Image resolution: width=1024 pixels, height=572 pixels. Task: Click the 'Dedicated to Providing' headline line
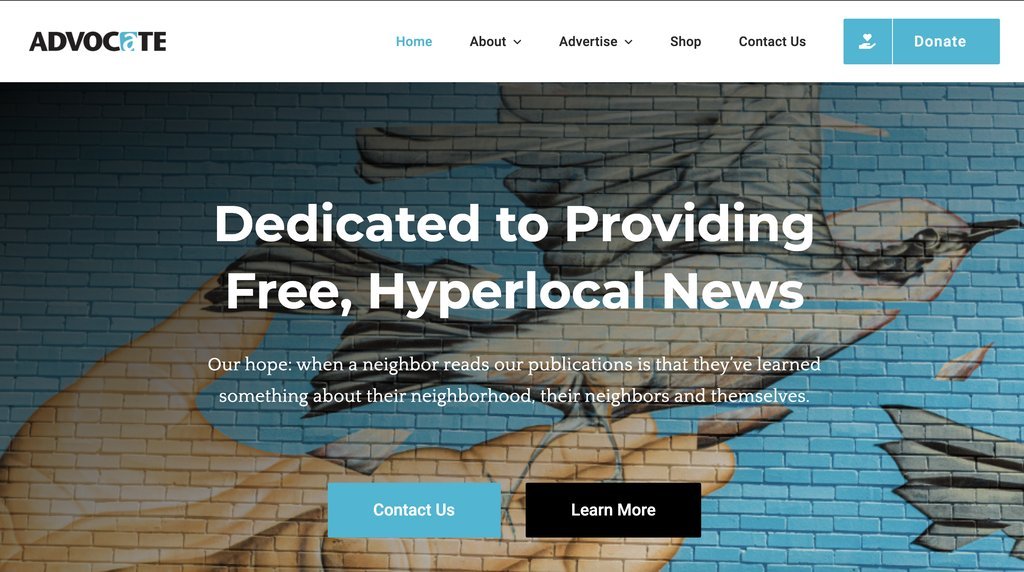pyautogui.click(x=514, y=225)
